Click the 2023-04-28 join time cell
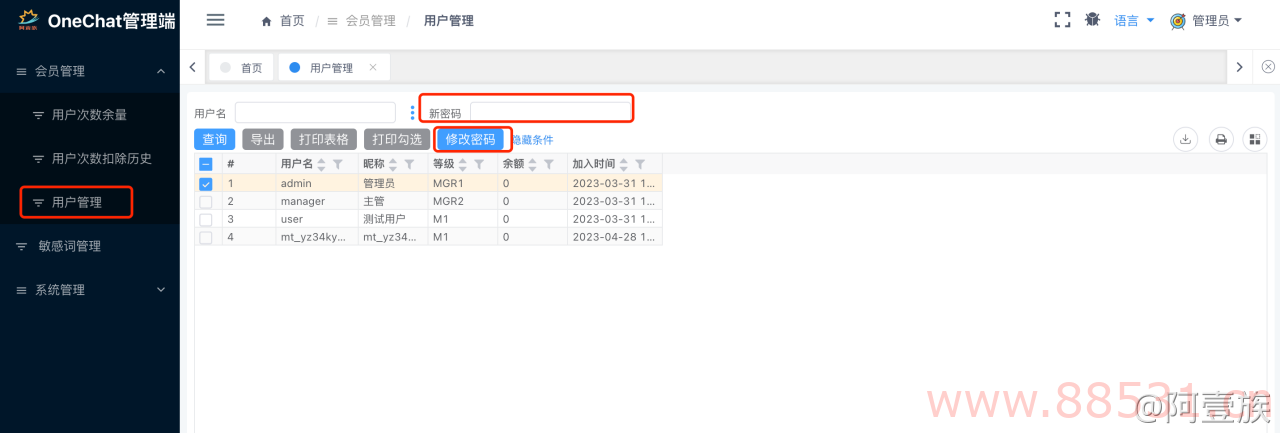 pyautogui.click(x=615, y=237)
